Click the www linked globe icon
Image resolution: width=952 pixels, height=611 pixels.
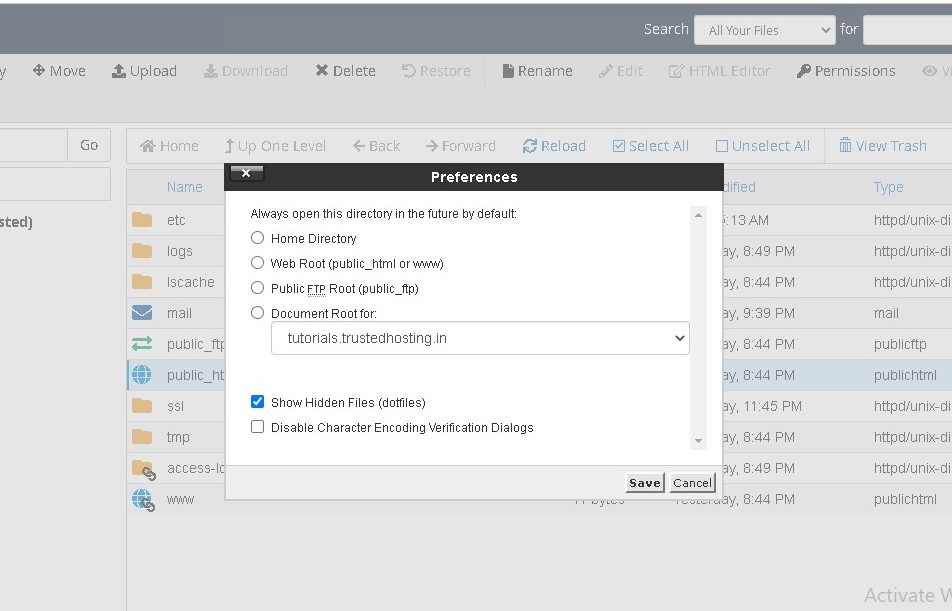coord(144,500)
